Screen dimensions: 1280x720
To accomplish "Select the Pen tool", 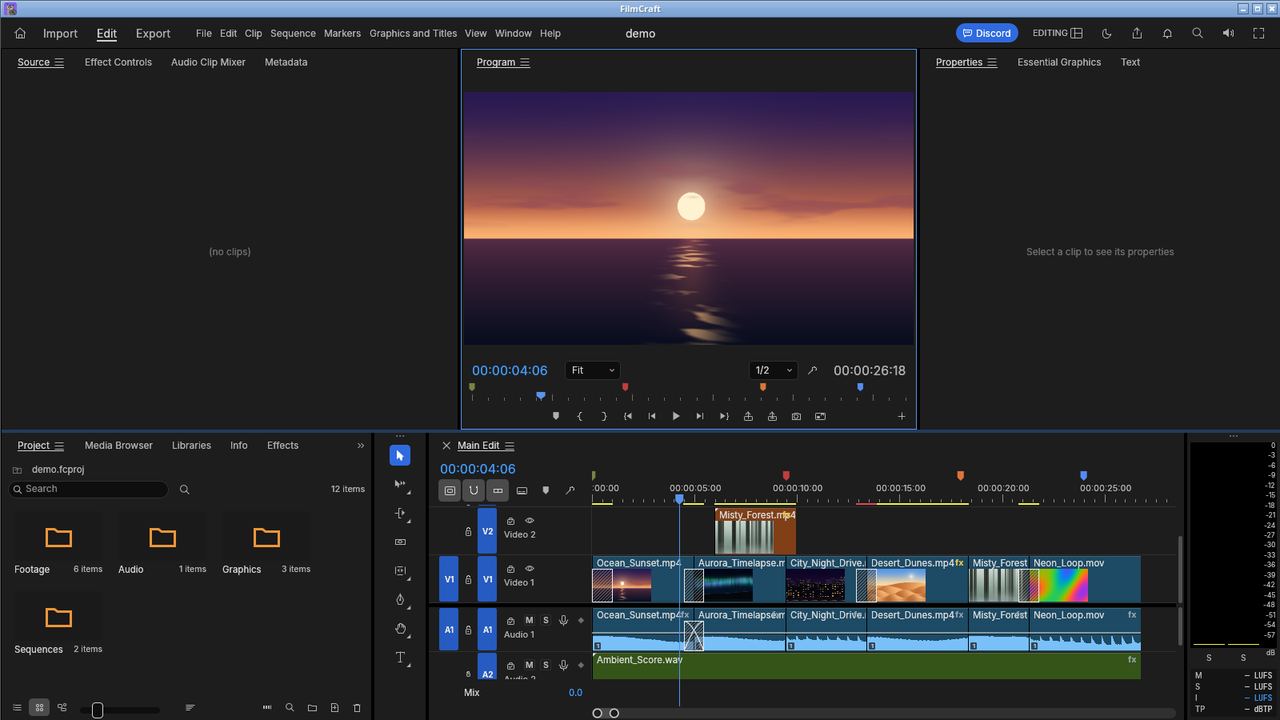I will (x=400, y=600).
